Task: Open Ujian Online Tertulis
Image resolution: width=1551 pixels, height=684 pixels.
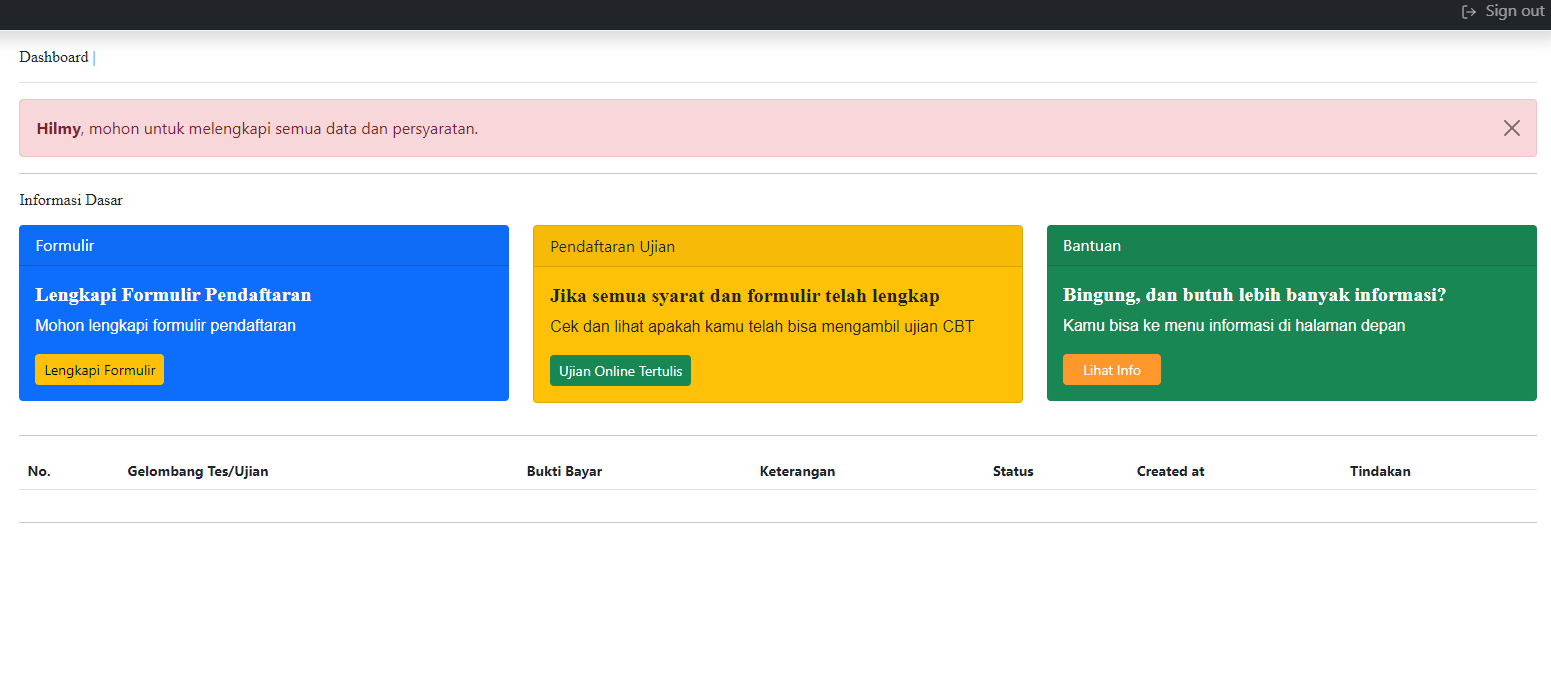Action: point(620,371)
